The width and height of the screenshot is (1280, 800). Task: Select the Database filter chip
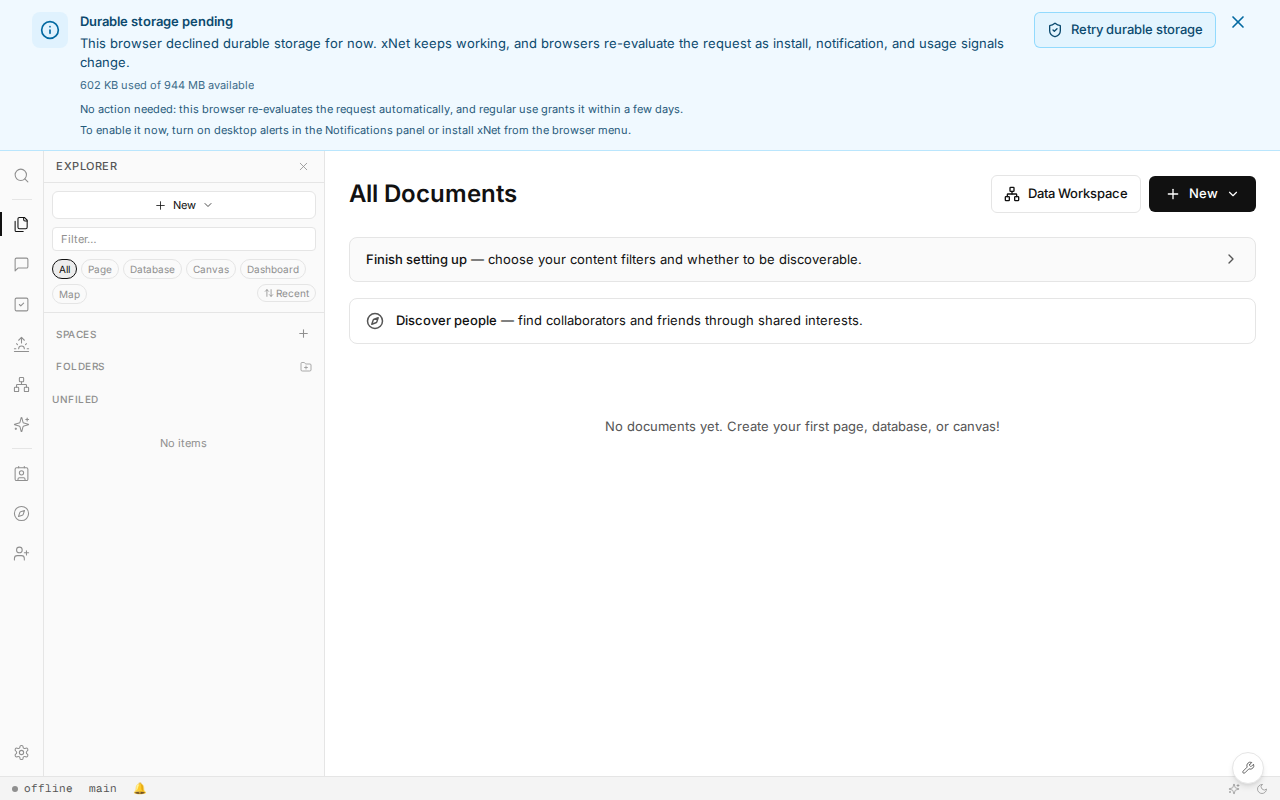tap(152, 269)
